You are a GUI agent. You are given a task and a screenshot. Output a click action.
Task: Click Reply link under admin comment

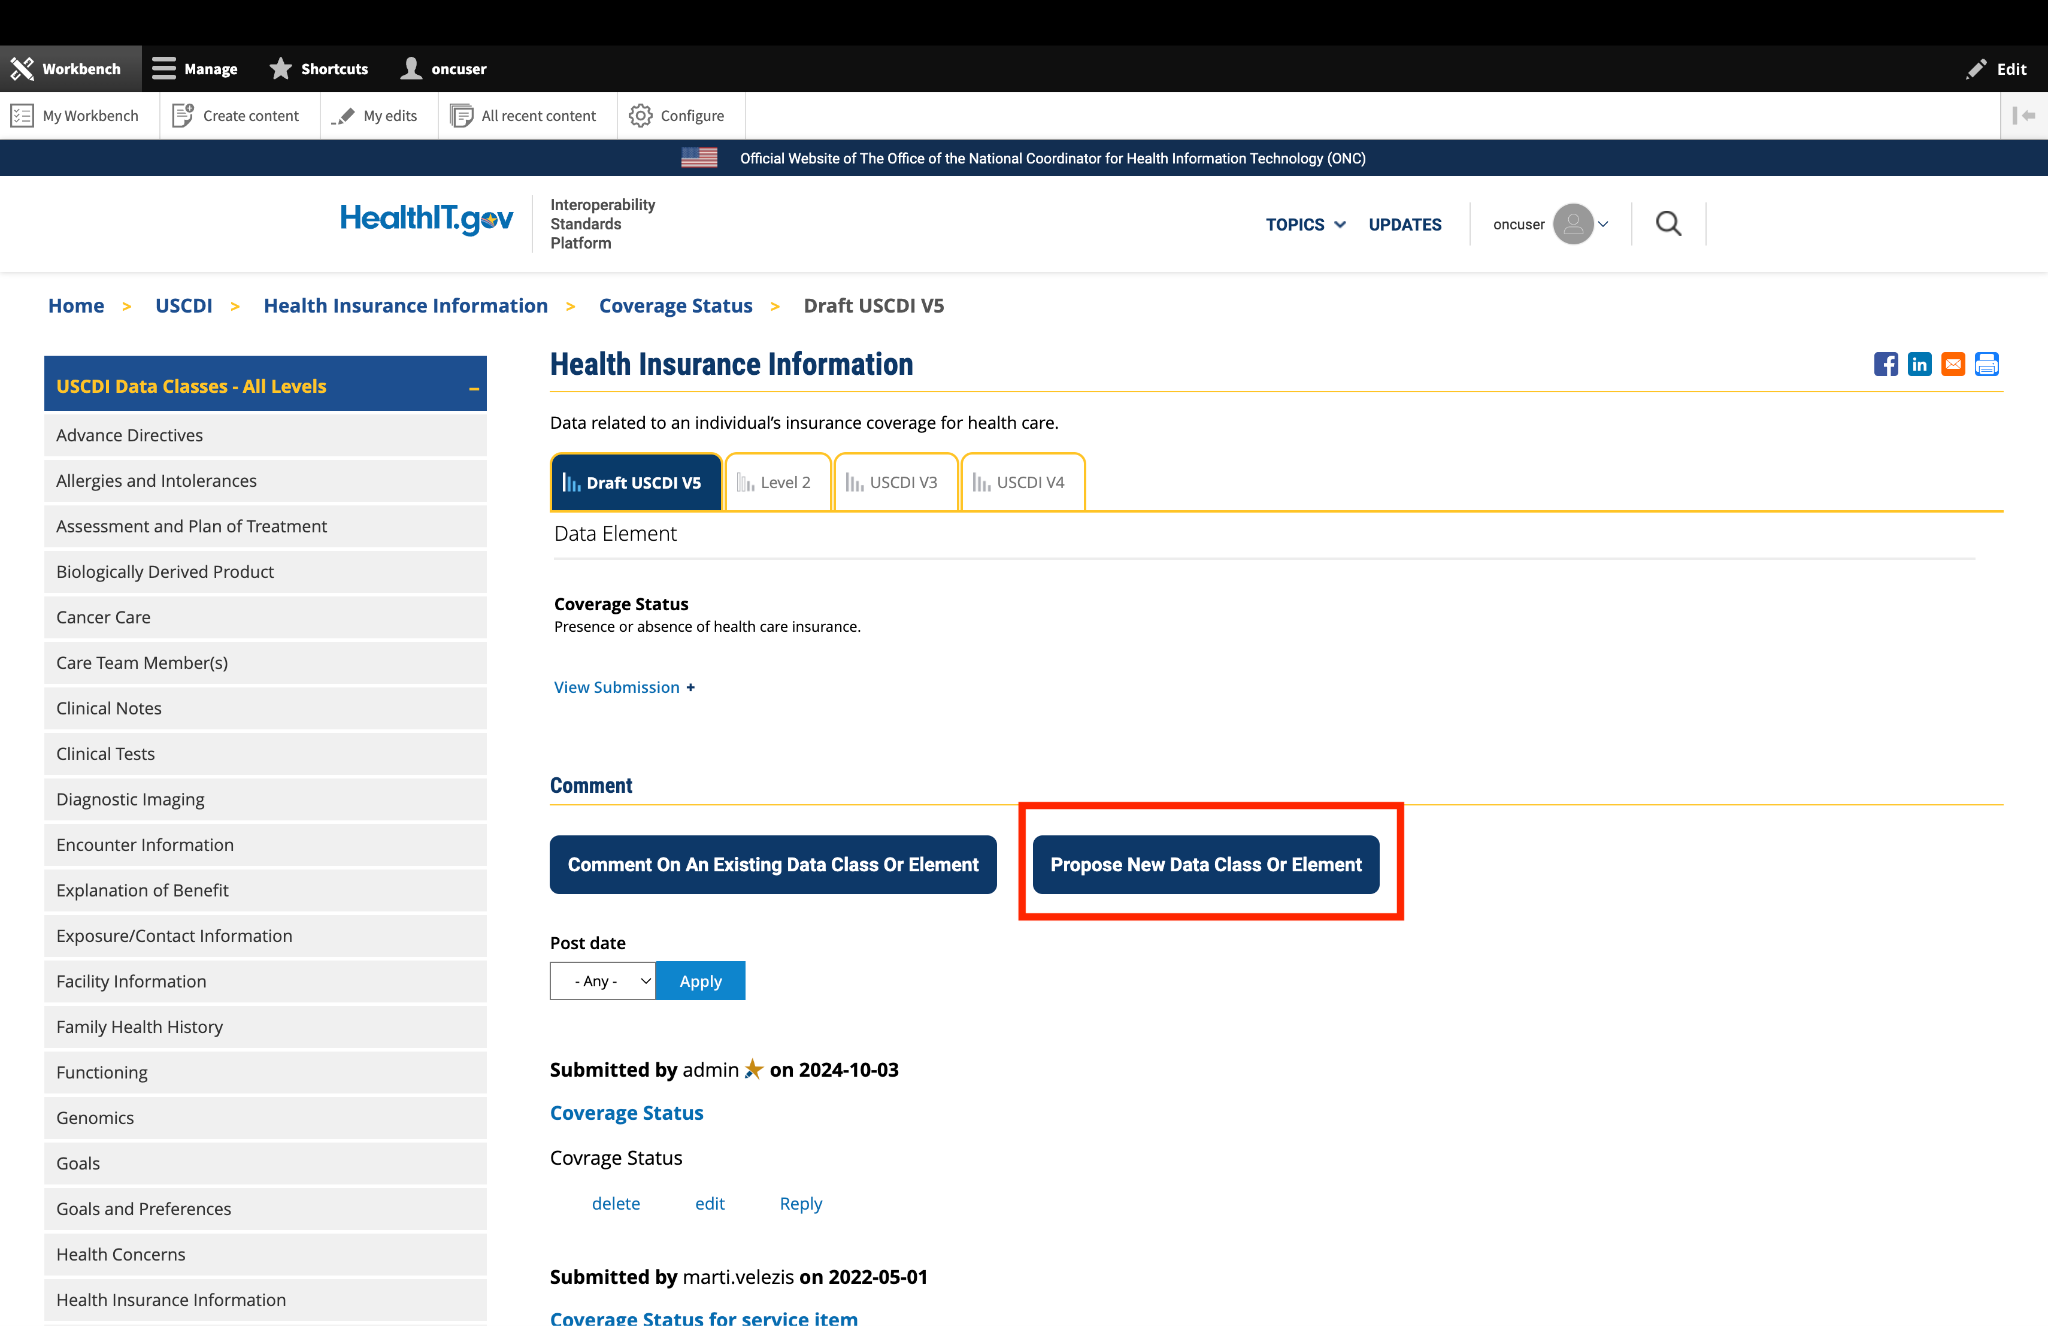800,1204
